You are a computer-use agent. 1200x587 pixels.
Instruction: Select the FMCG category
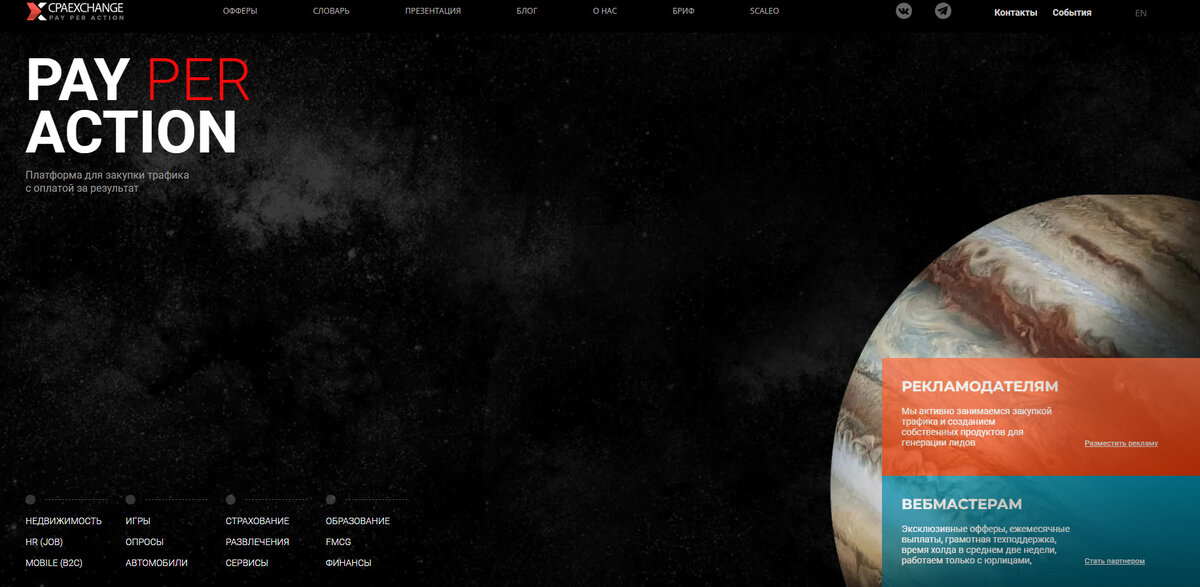[338, 542]
